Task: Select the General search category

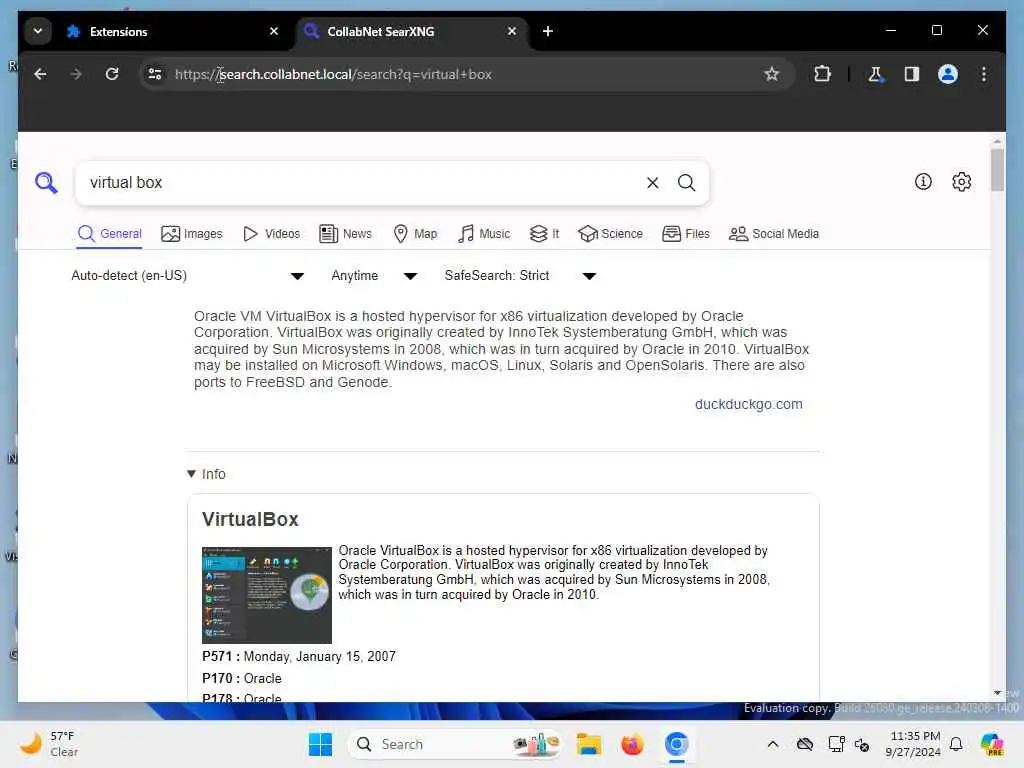Action: point(109,234)
